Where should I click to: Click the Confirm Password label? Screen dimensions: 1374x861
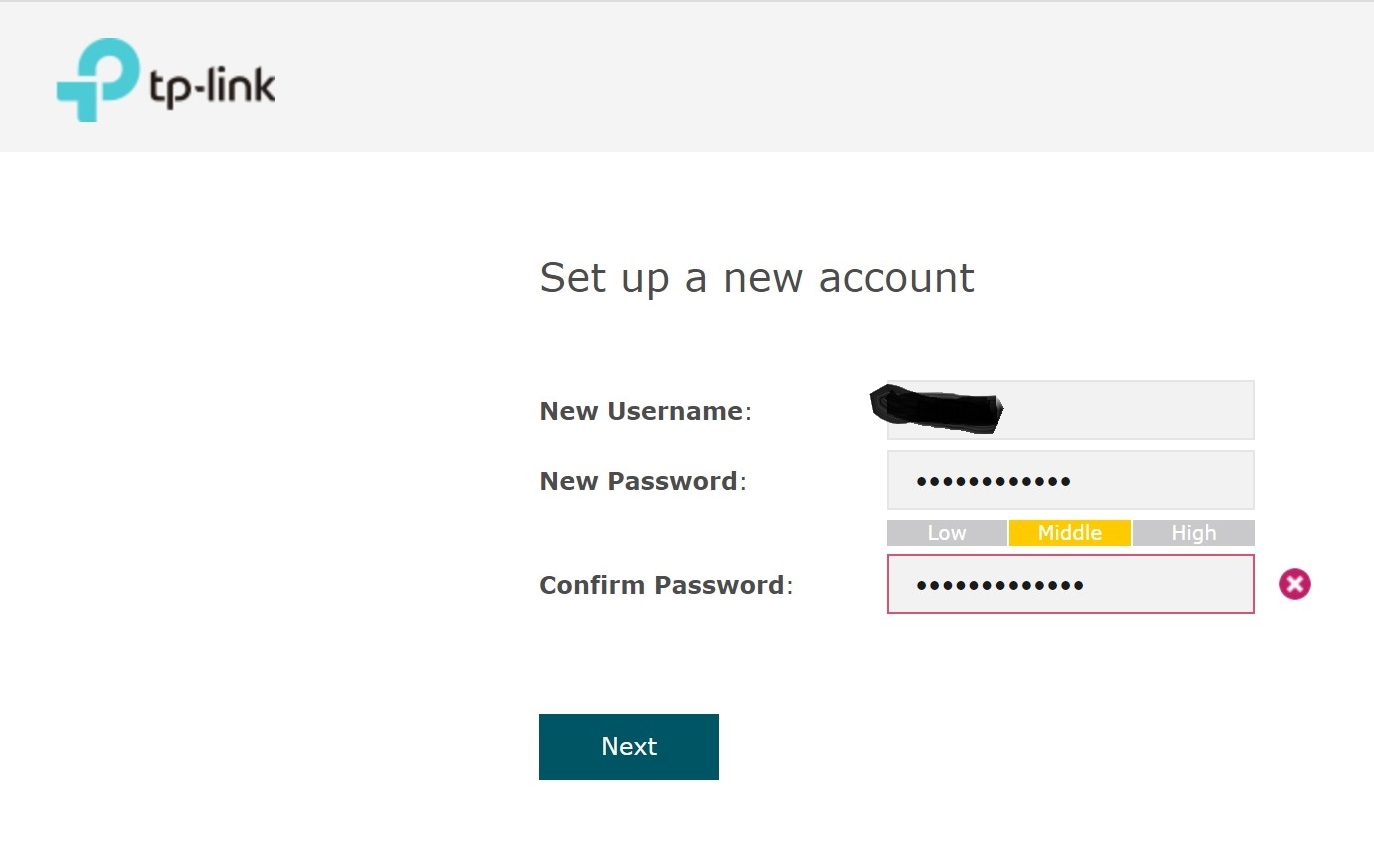coord(662,585)
